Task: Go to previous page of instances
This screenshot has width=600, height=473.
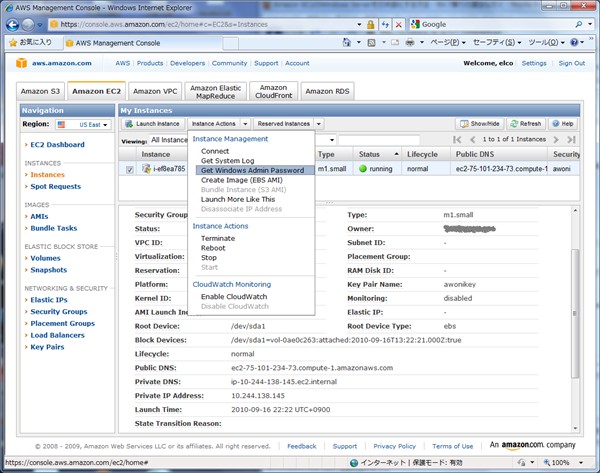Action: point(473,140)
